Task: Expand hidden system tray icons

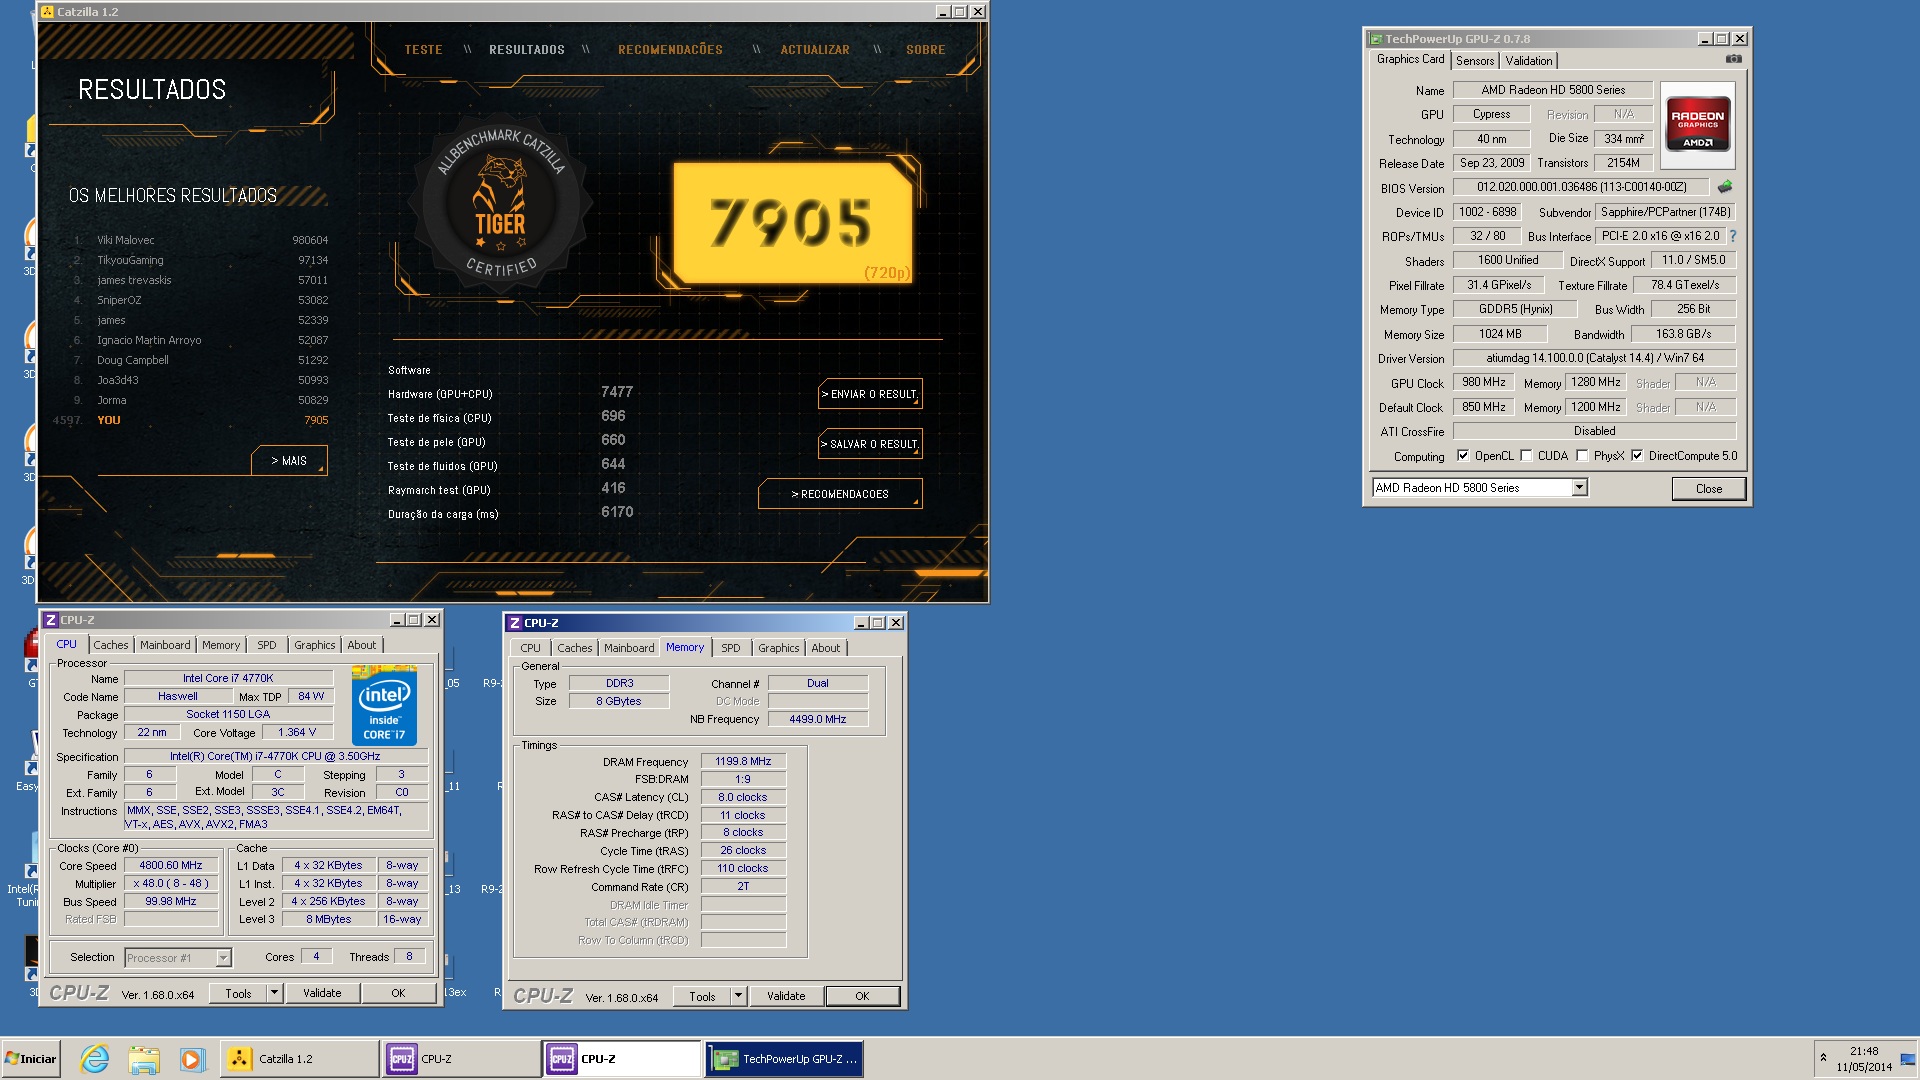Action: pos(1823,1058)
